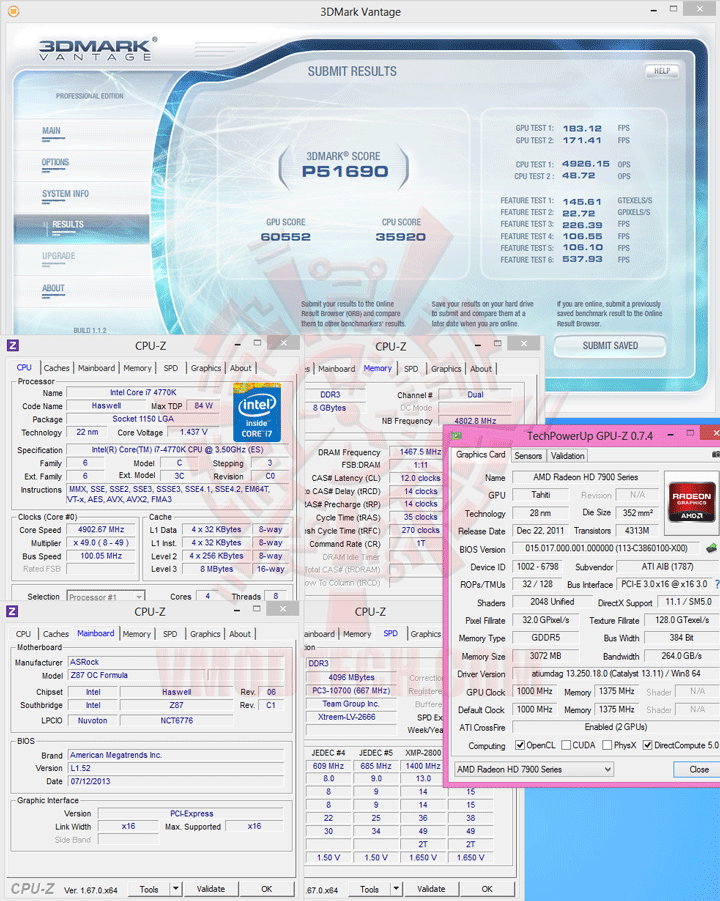
Task: Click the question mark next to Bus Interface
Action: pos(717,584)
